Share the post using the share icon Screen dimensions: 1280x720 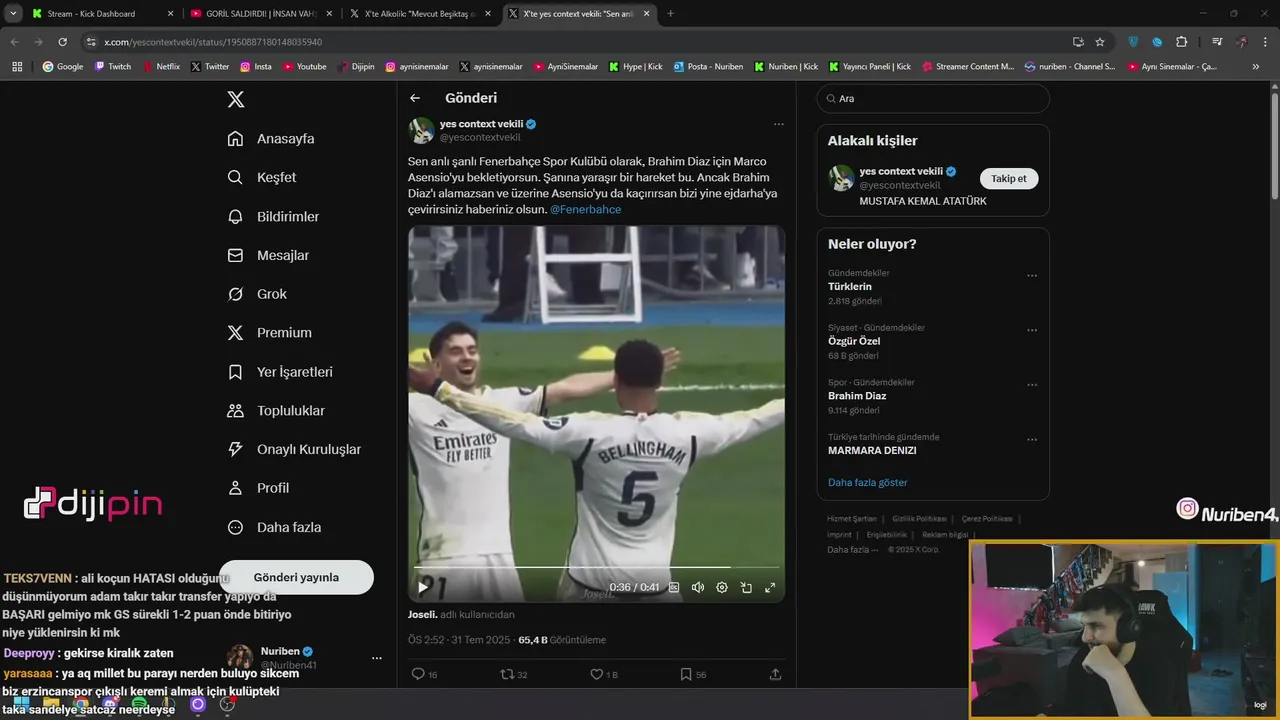tap(775, 675)
